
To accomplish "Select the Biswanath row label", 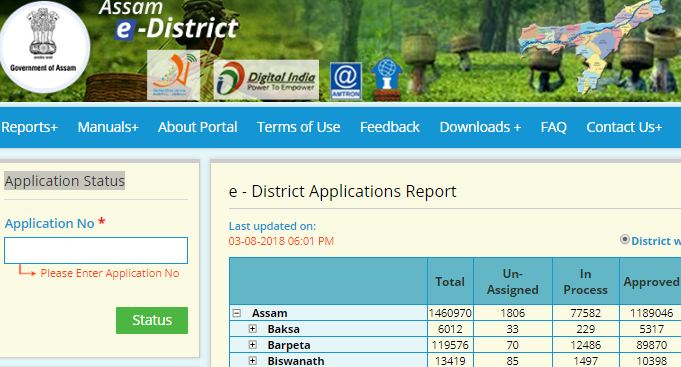I will (296, 361).
